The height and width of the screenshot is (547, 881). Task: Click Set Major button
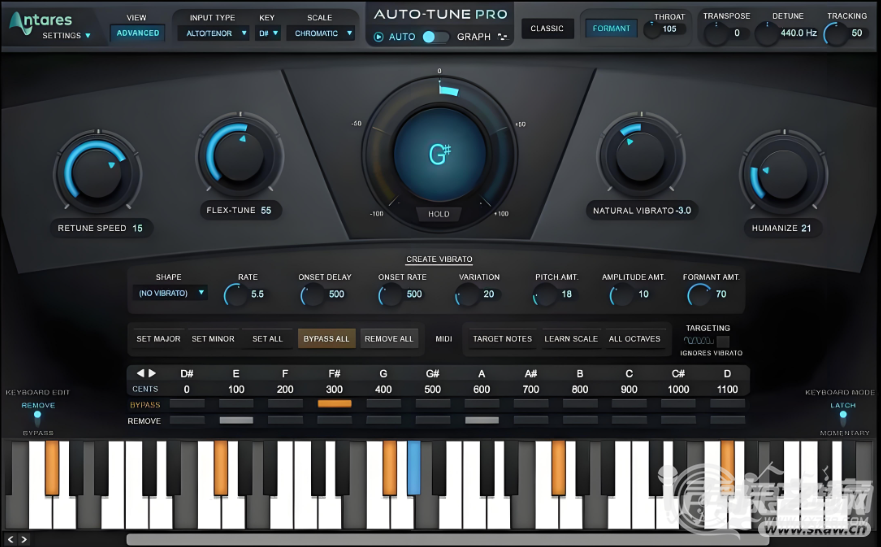(x=158, y=339)
